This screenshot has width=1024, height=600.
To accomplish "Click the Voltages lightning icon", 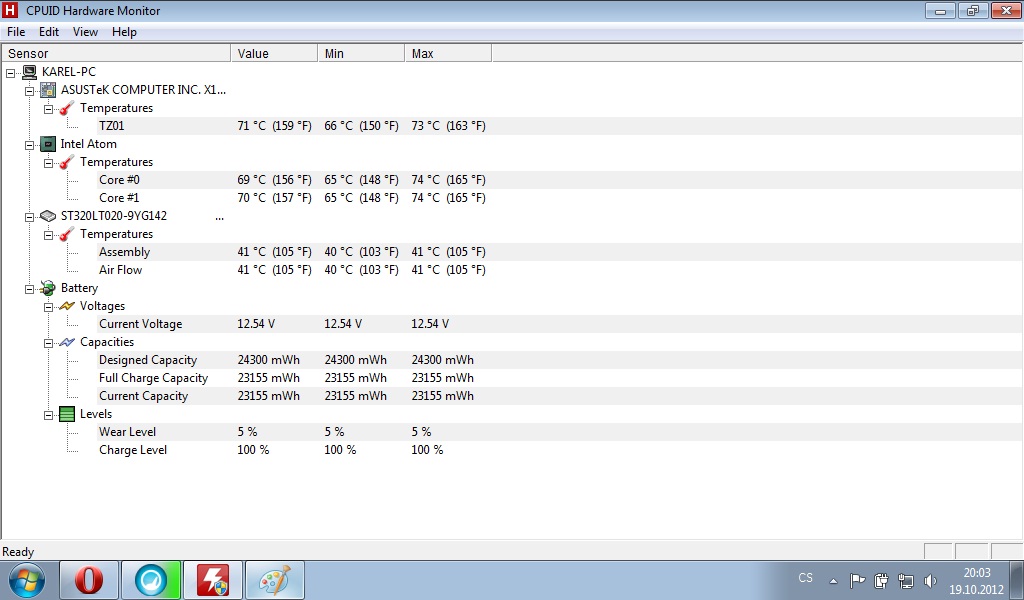I will (67, 306).
